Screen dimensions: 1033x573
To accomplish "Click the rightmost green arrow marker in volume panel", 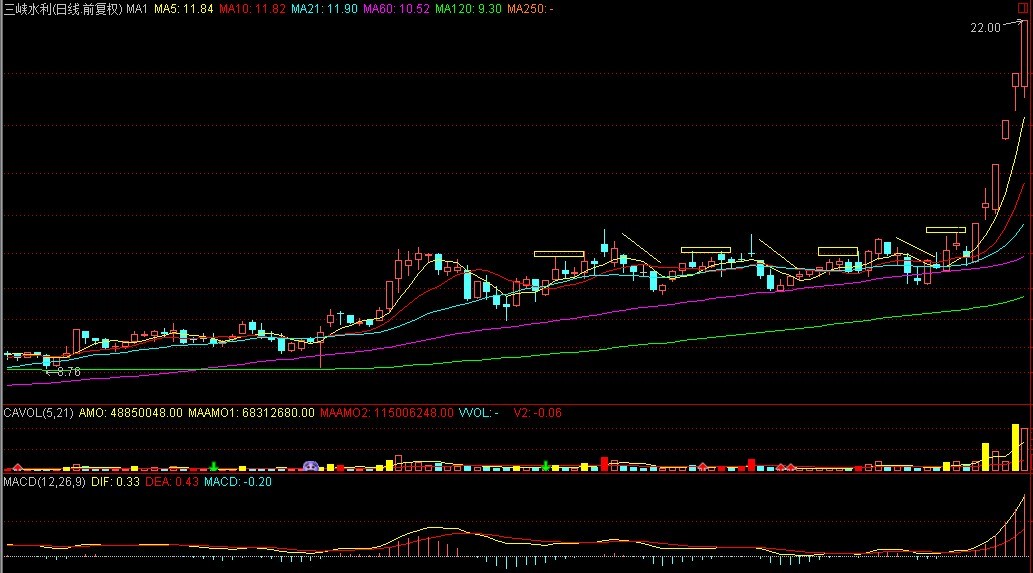I will click(x=545, y=465).
